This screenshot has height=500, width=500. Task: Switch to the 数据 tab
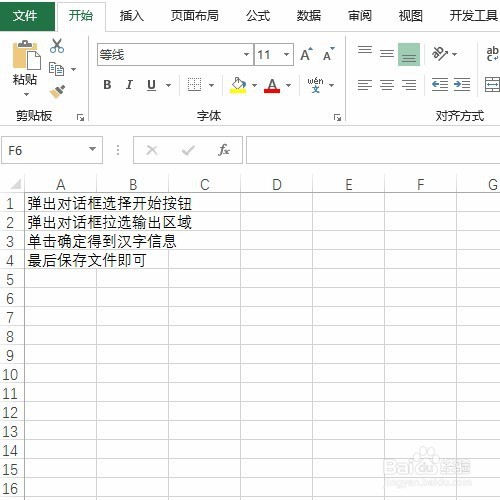tap(309, 15)
